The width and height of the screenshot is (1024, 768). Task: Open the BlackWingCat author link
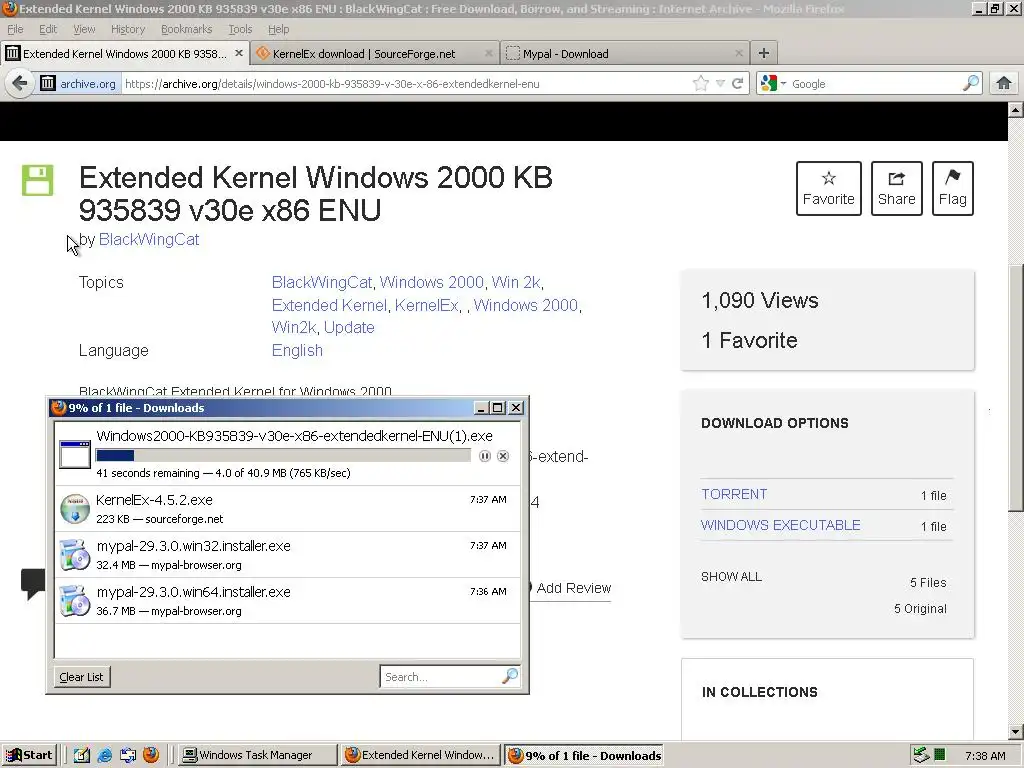point(149,240)
